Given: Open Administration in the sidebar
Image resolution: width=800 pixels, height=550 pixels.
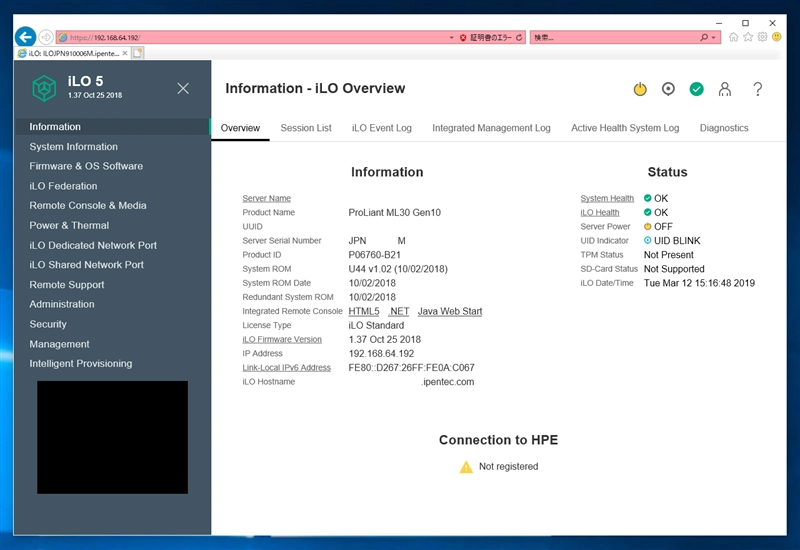Looking at the screenshot, I should [62, 304].
